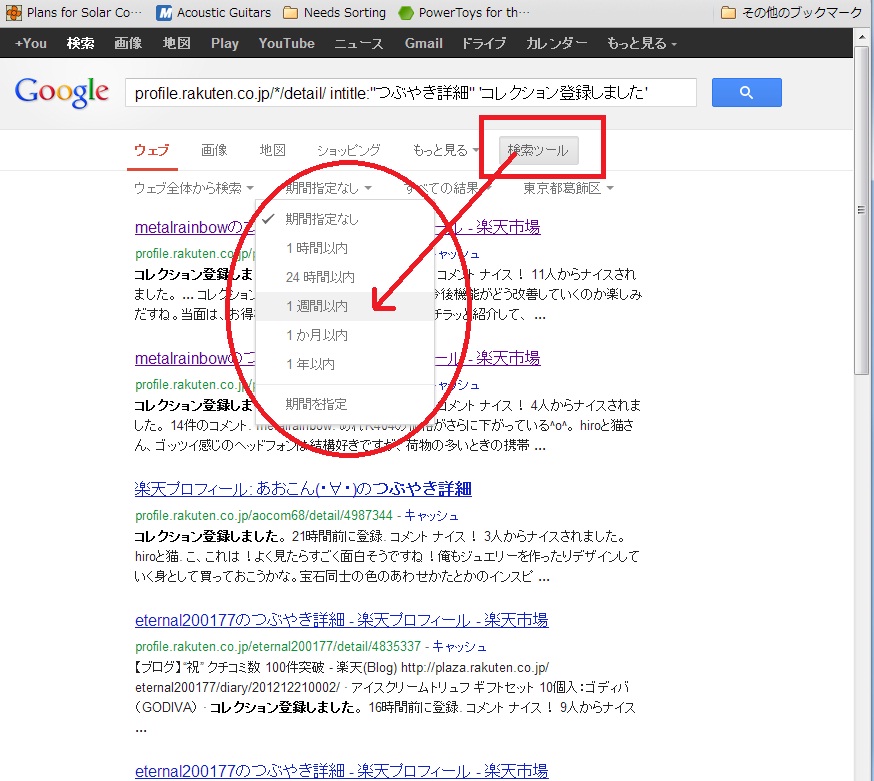Expand the ウェブ全体から検索 dropdown
The image size is (874, 781).
pyautogui.click(x=194, y=188)
